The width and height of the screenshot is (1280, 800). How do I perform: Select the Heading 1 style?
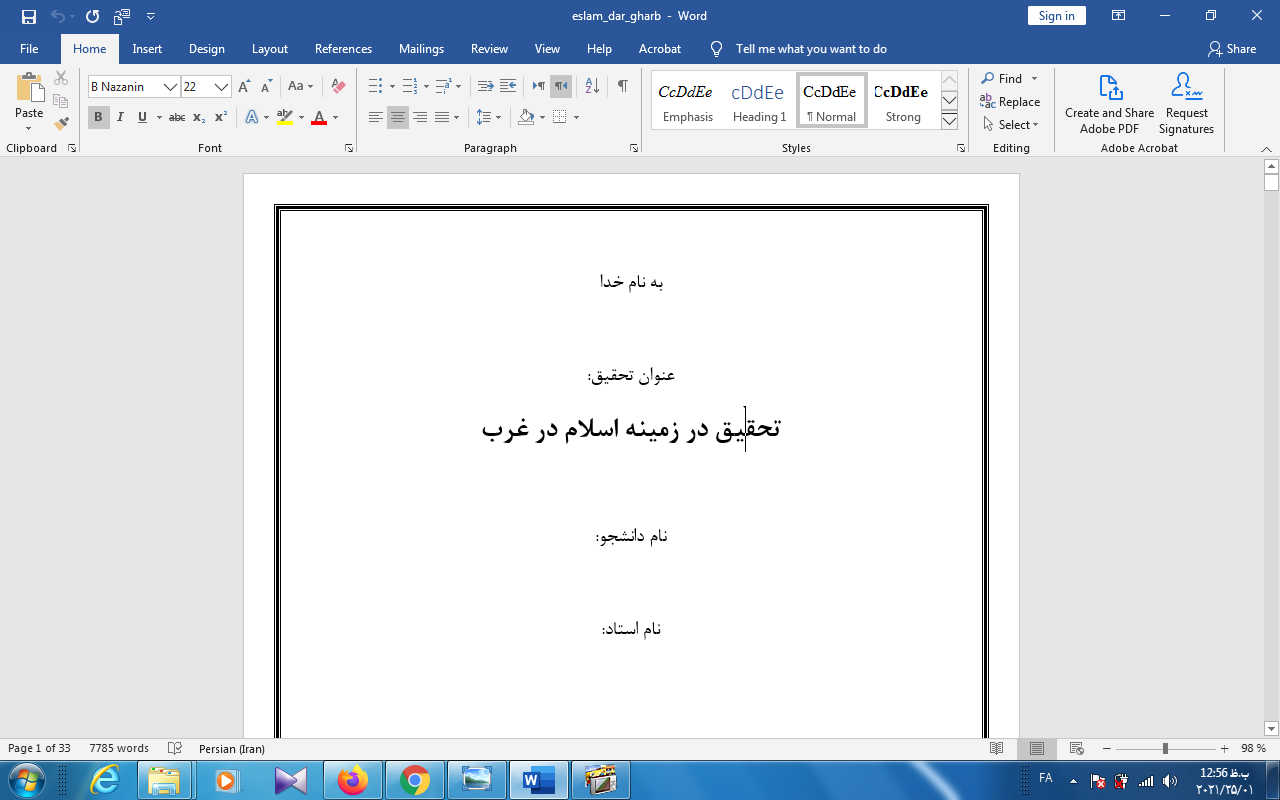(759, 102)
